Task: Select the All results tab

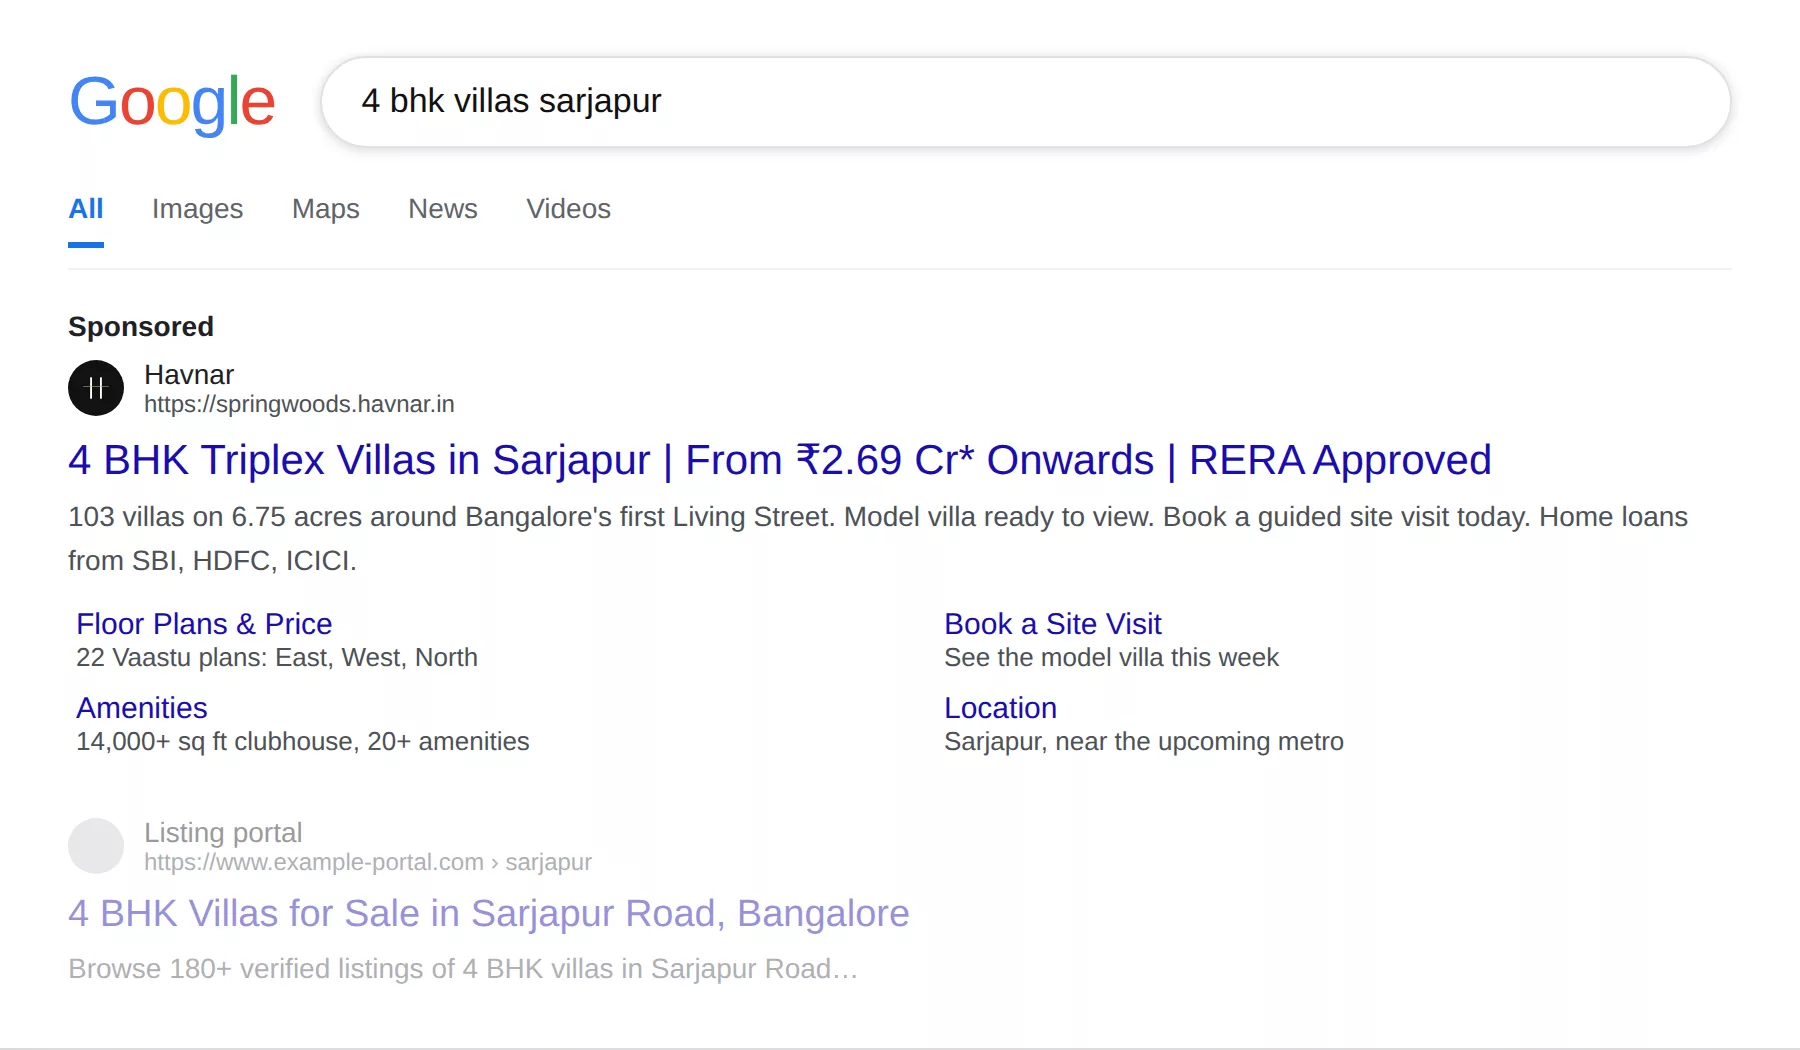Action: (86, 209)
